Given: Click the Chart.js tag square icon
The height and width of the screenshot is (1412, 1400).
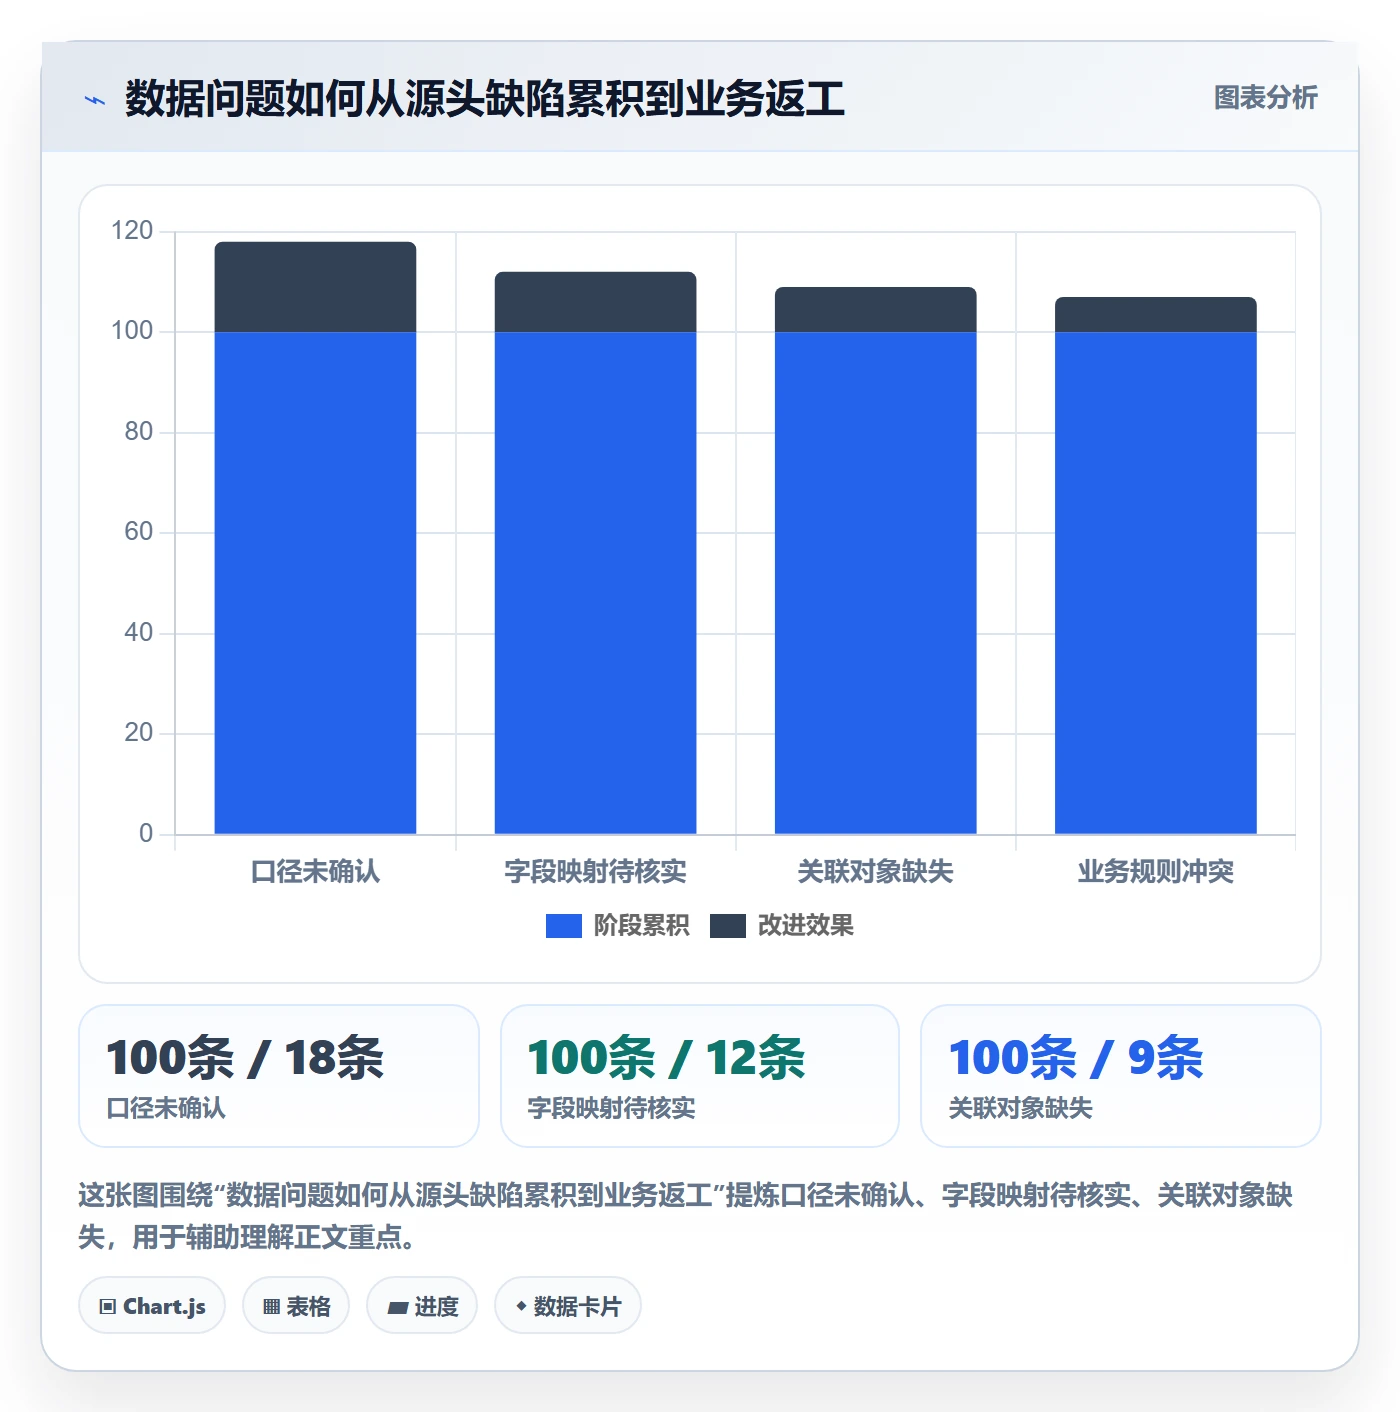Looking at the screenshot, I should (x=108, y=1307).
